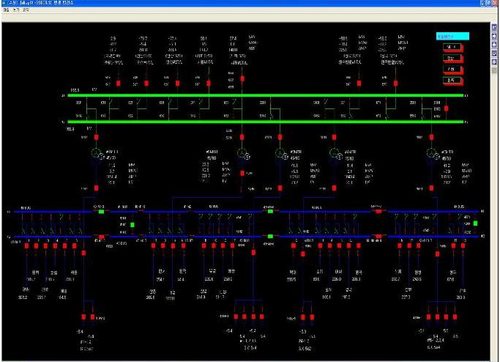Click the last red-framed button under the cyan label
The image size is (500, 362).
click(453, 81)
